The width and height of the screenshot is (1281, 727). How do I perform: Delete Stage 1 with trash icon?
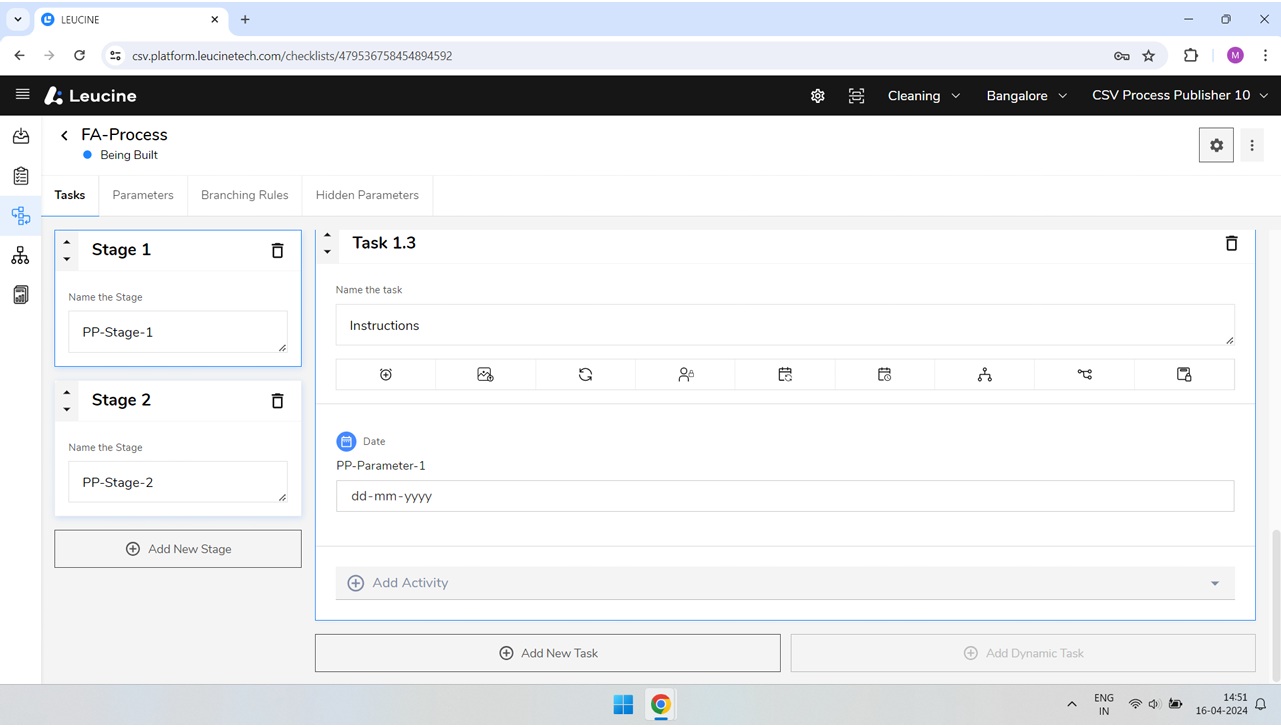[278, 250]
